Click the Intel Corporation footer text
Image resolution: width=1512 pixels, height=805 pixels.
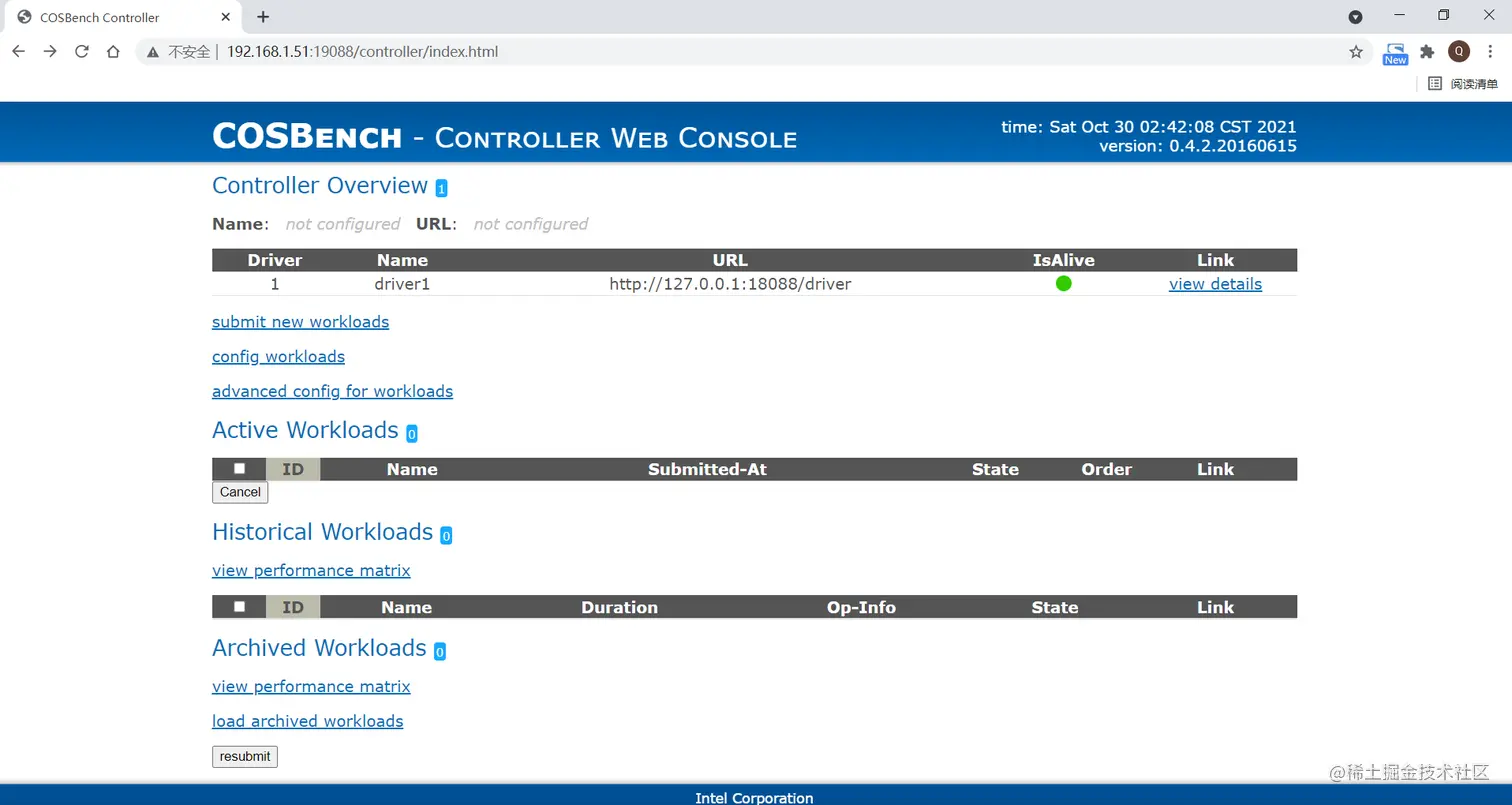(x=754, y=797)
